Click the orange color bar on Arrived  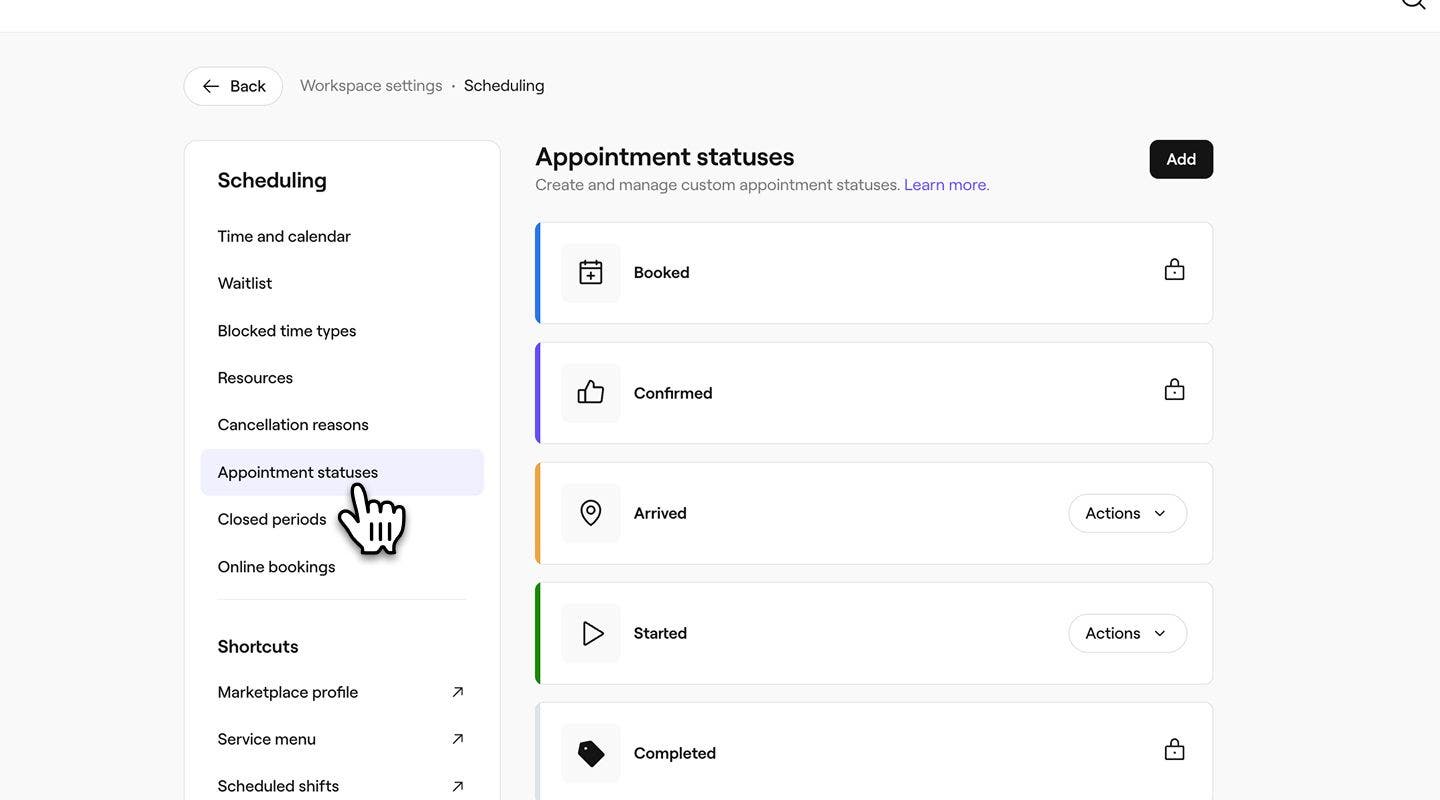point(538,513)
